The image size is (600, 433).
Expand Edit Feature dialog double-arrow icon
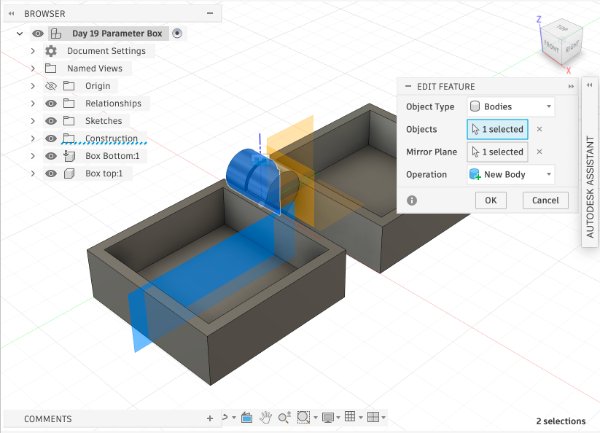571,86
